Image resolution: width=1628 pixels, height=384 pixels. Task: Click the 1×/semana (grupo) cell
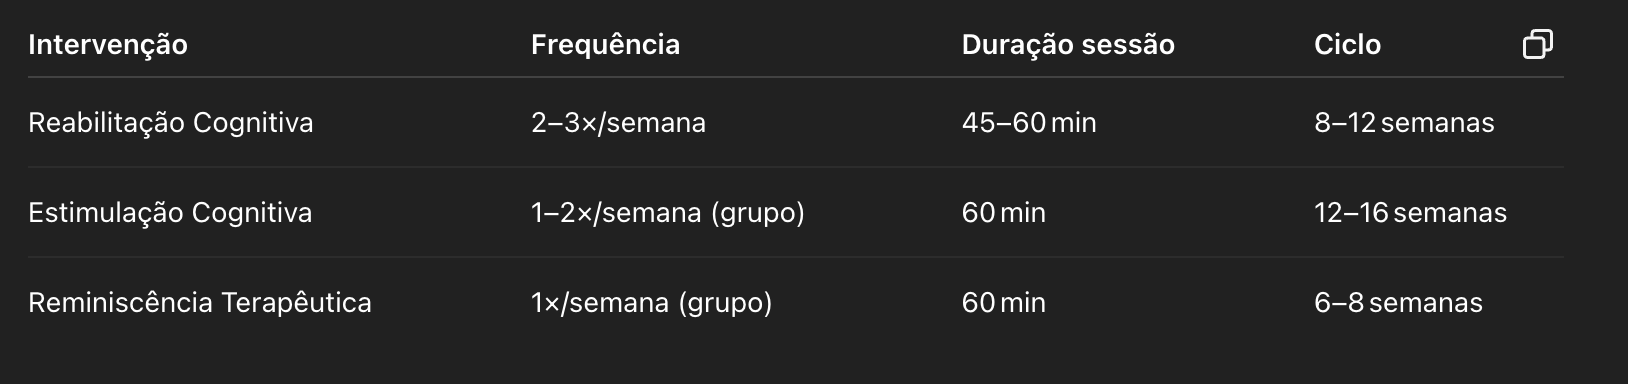point(652,303)
